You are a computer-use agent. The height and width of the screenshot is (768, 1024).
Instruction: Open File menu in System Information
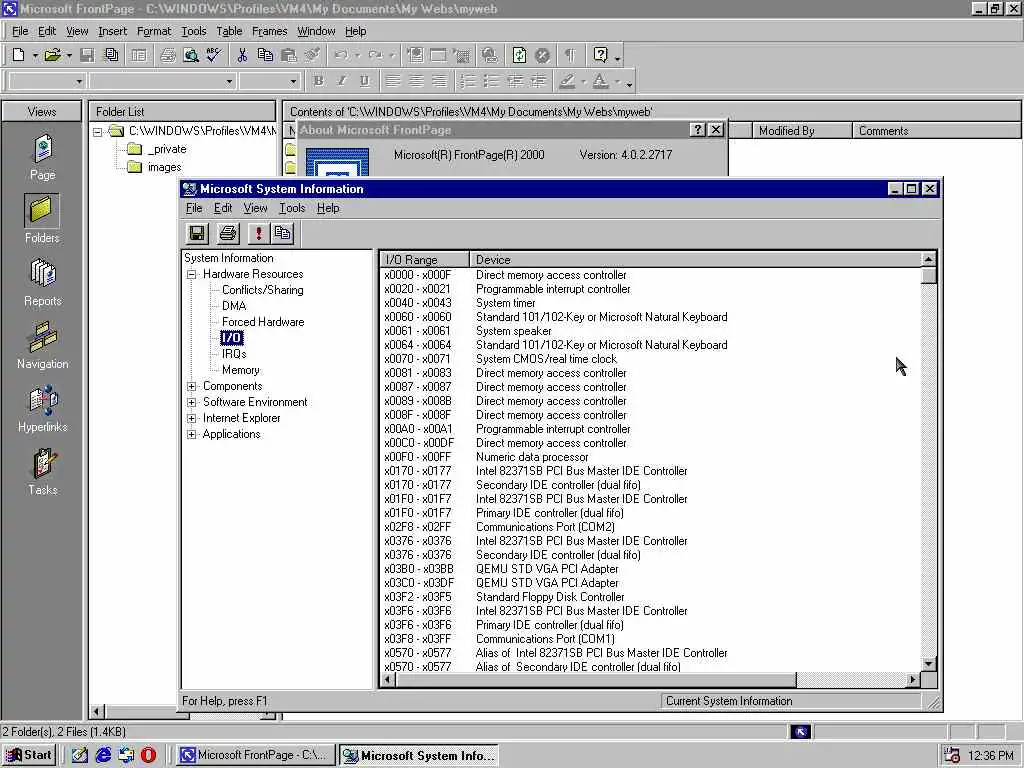coord(194,208)
